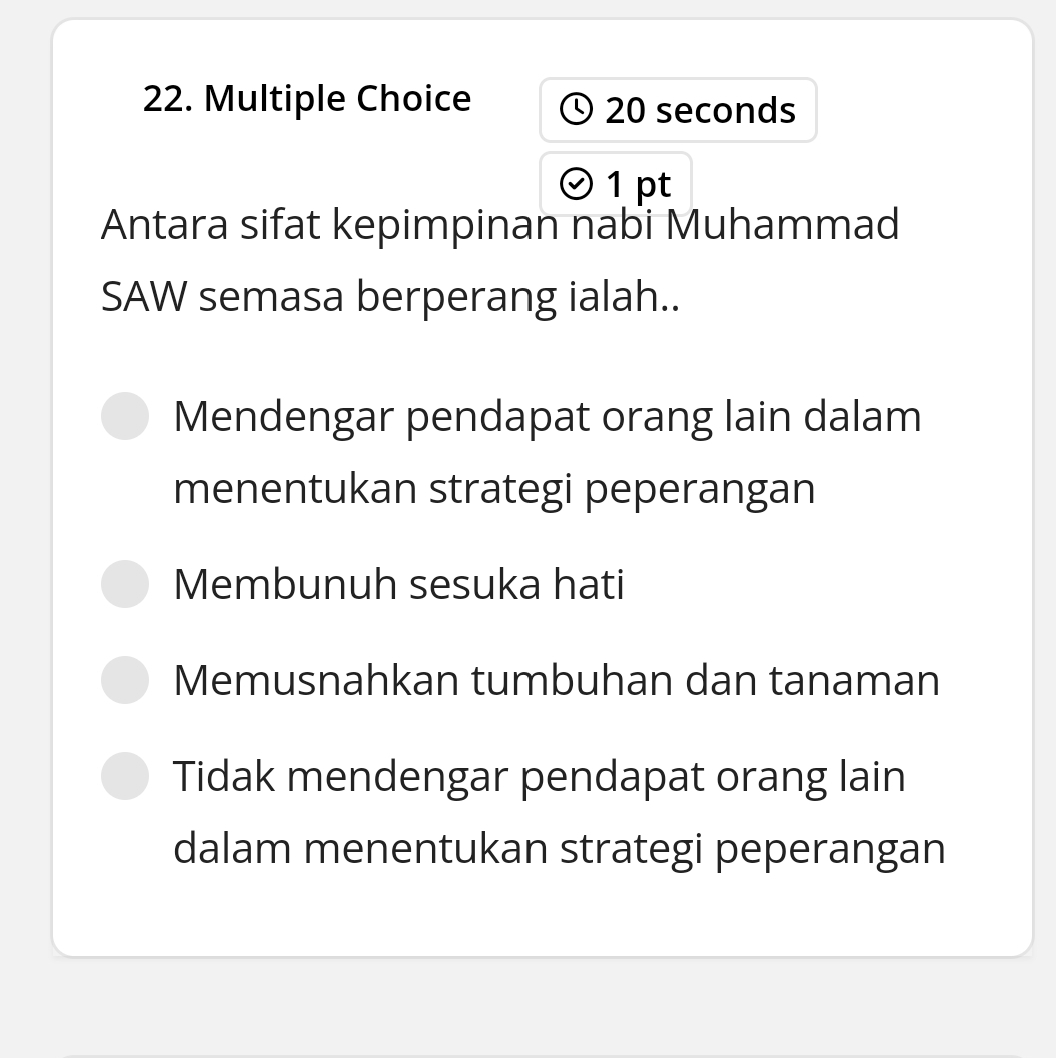
Task: Click the clock icon beside 20 seconds
Action: pos(577,109)
